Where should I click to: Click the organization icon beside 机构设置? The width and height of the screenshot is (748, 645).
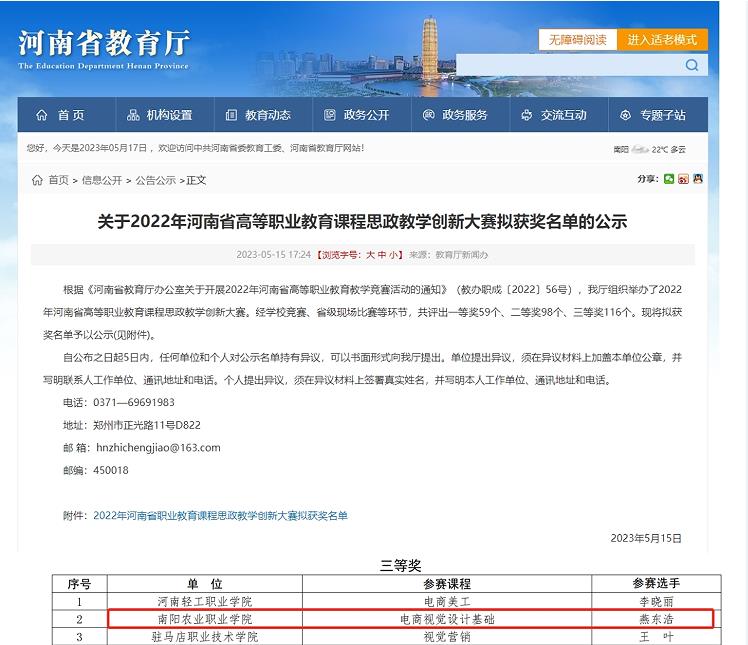click(x=133, y=115)
